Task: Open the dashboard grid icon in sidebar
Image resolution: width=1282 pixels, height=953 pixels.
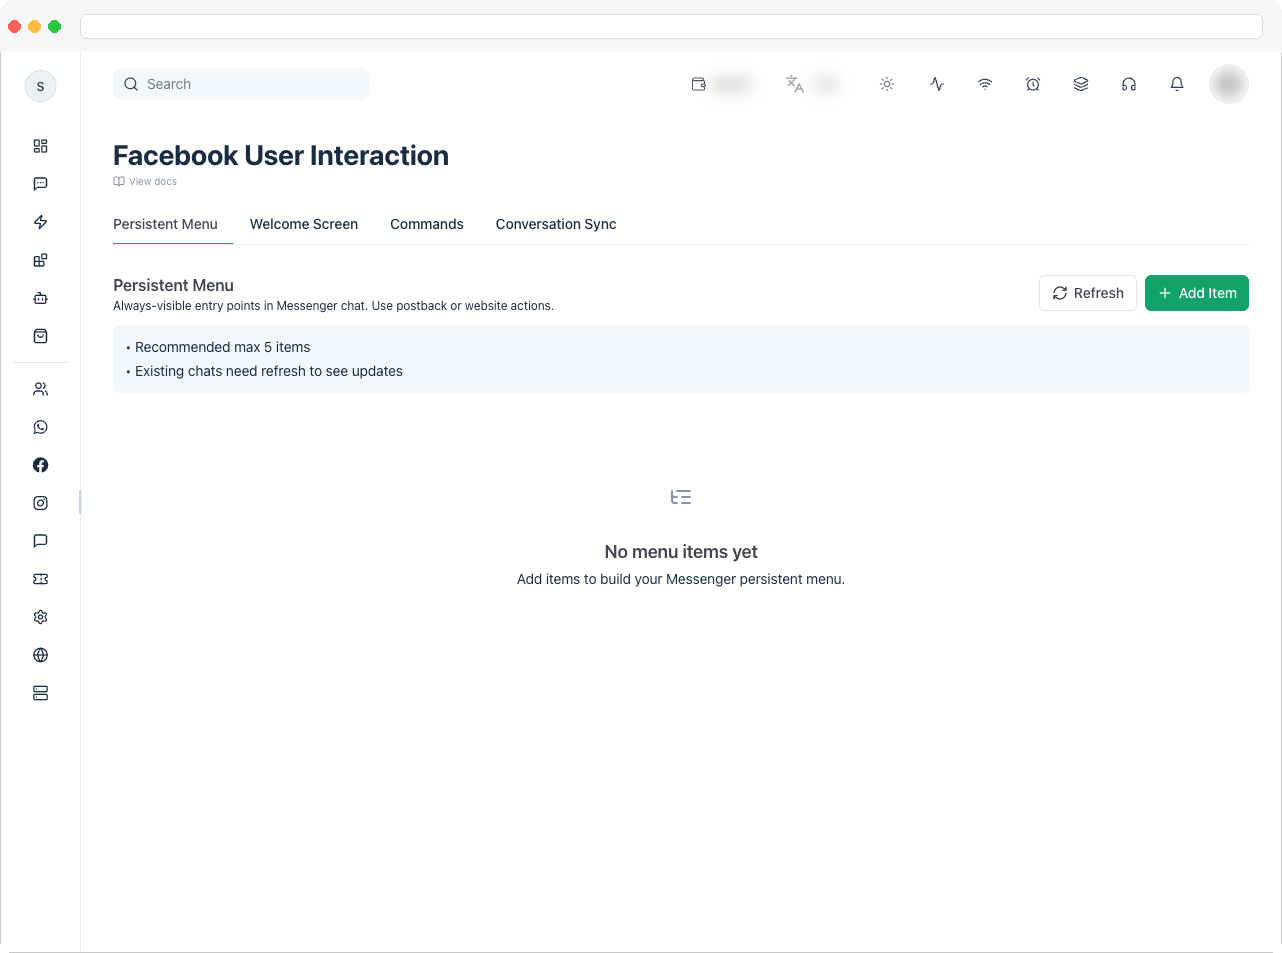Action: coord(40,146)
